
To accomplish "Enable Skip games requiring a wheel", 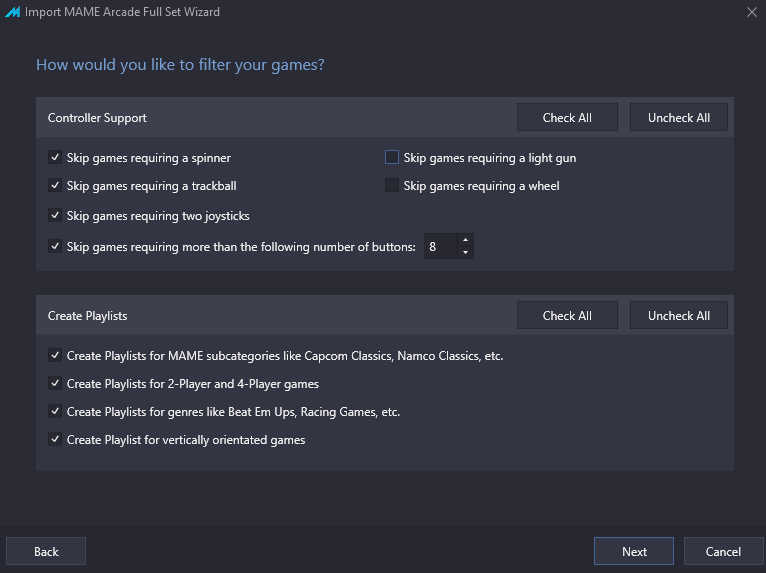I will [392, 185].
